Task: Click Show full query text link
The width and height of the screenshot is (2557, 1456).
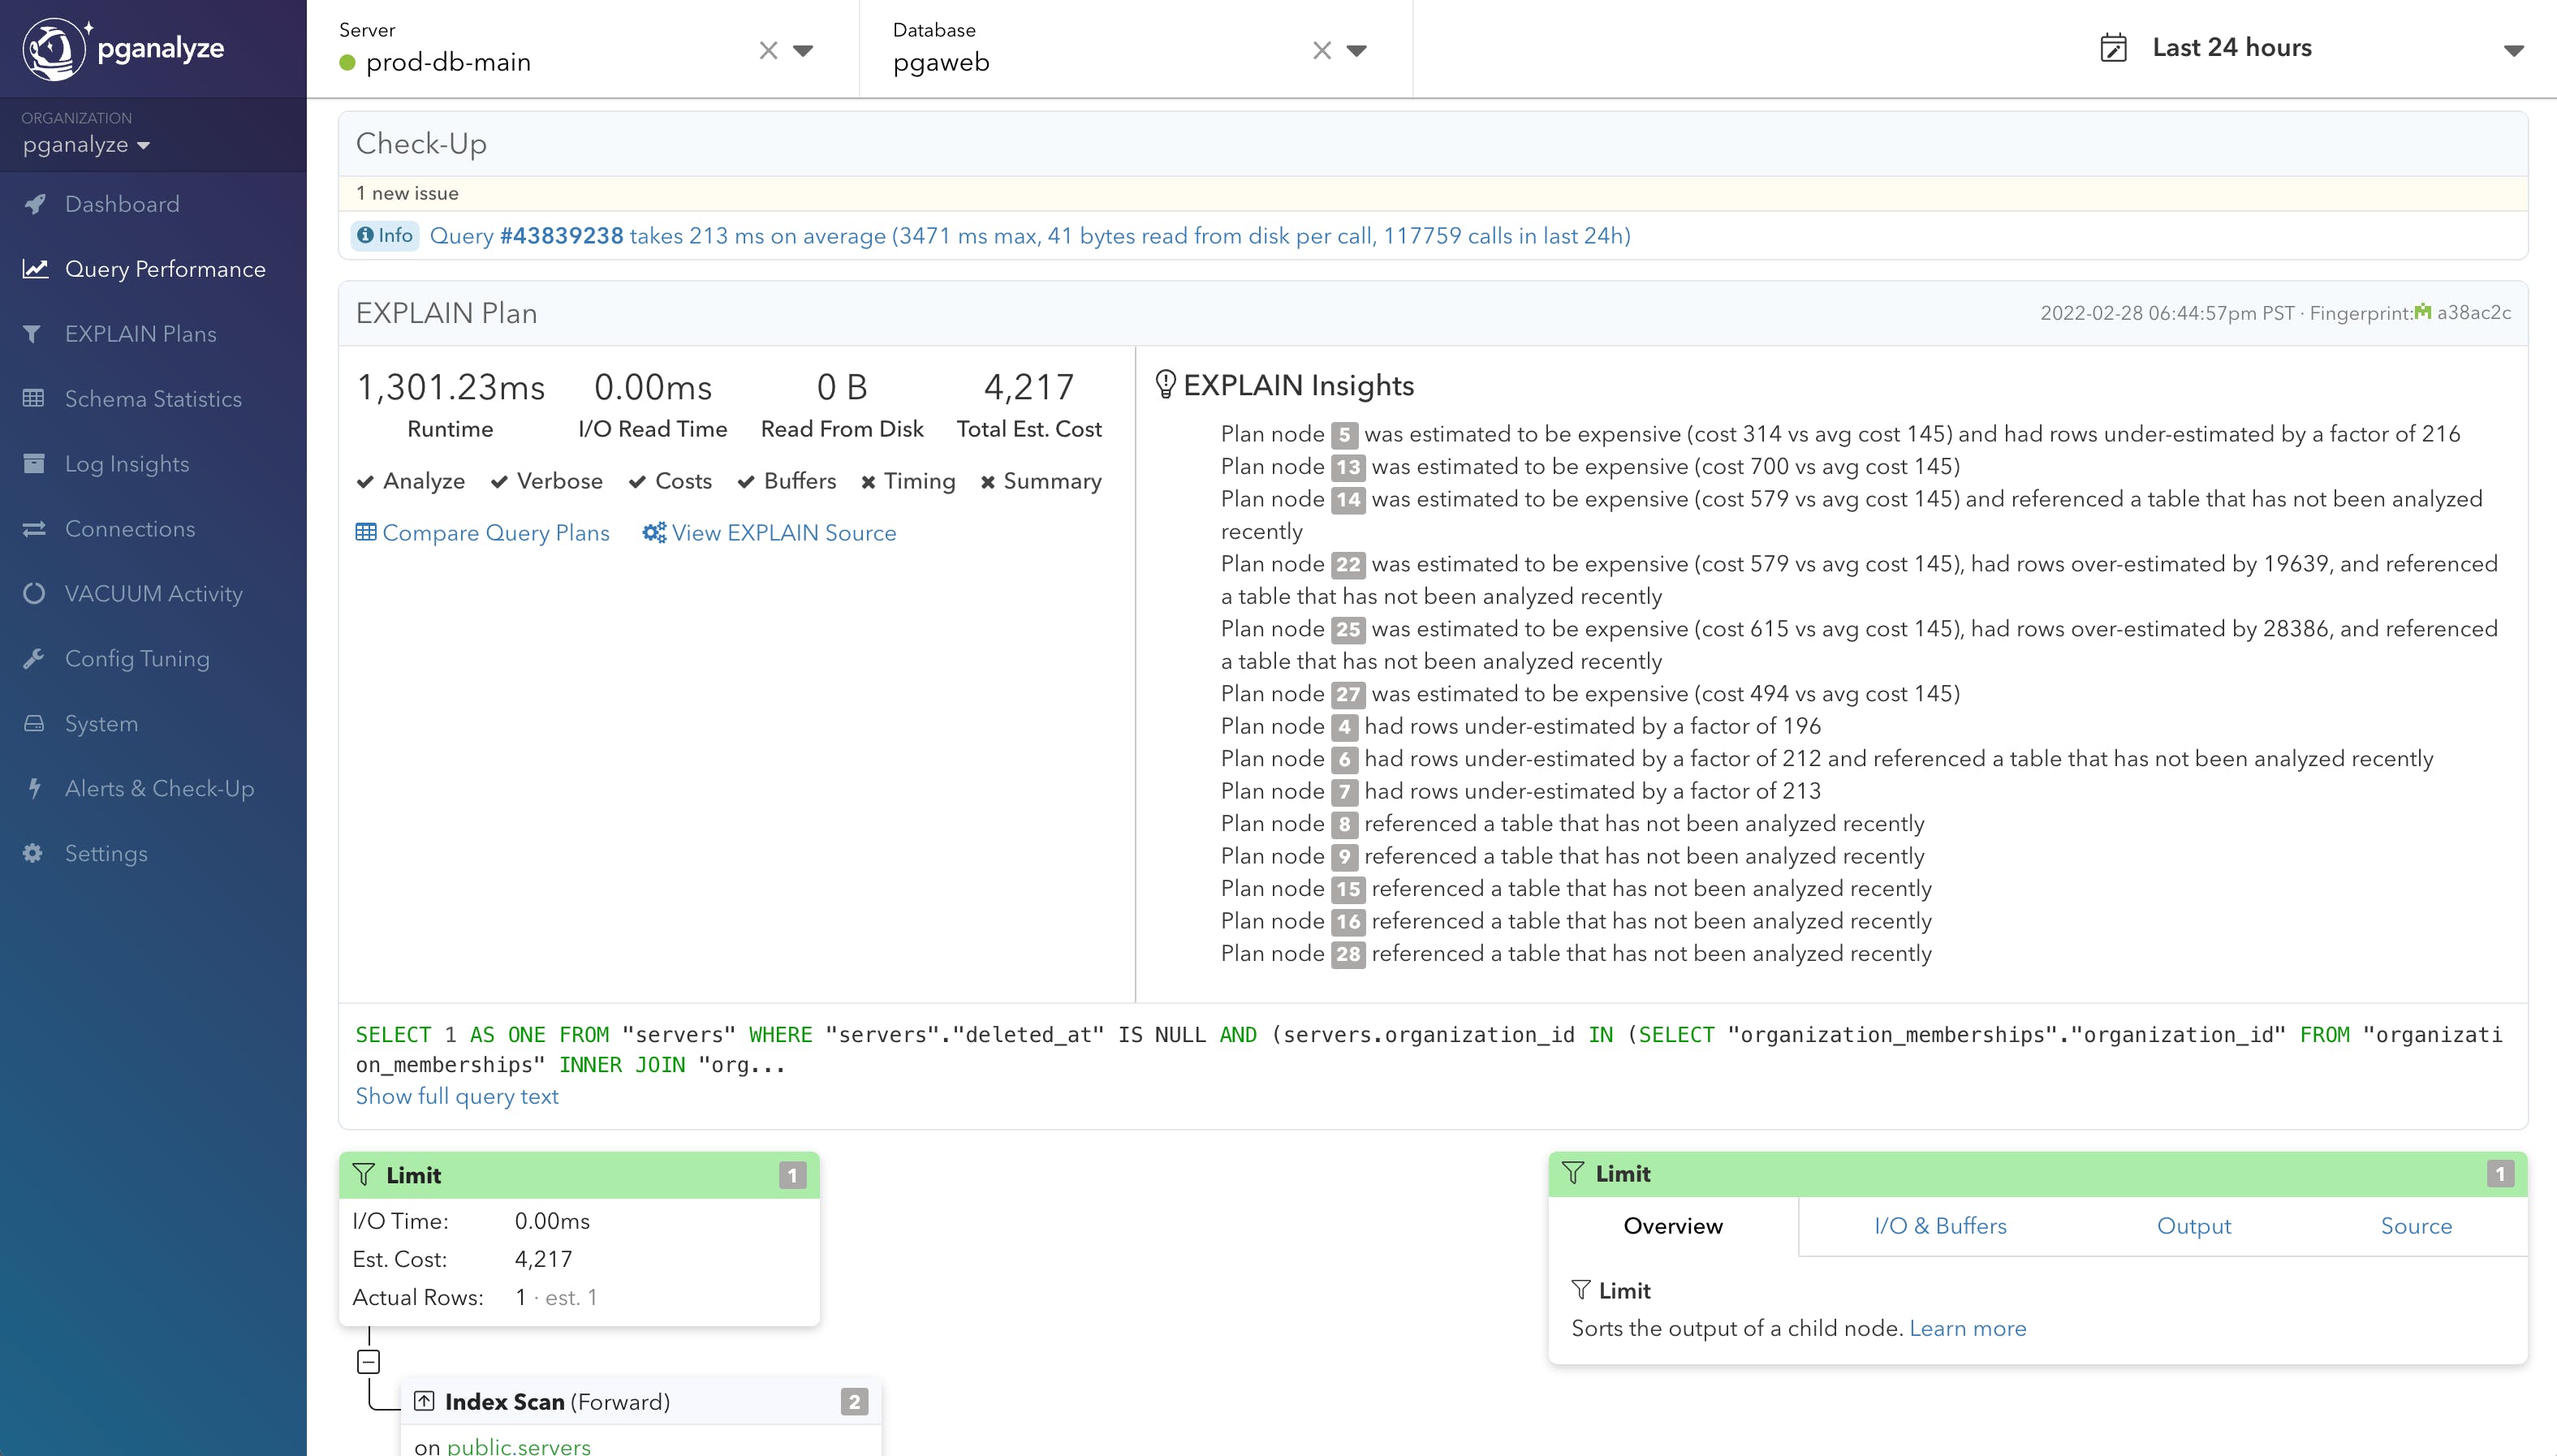Action: coord(457,1096)
